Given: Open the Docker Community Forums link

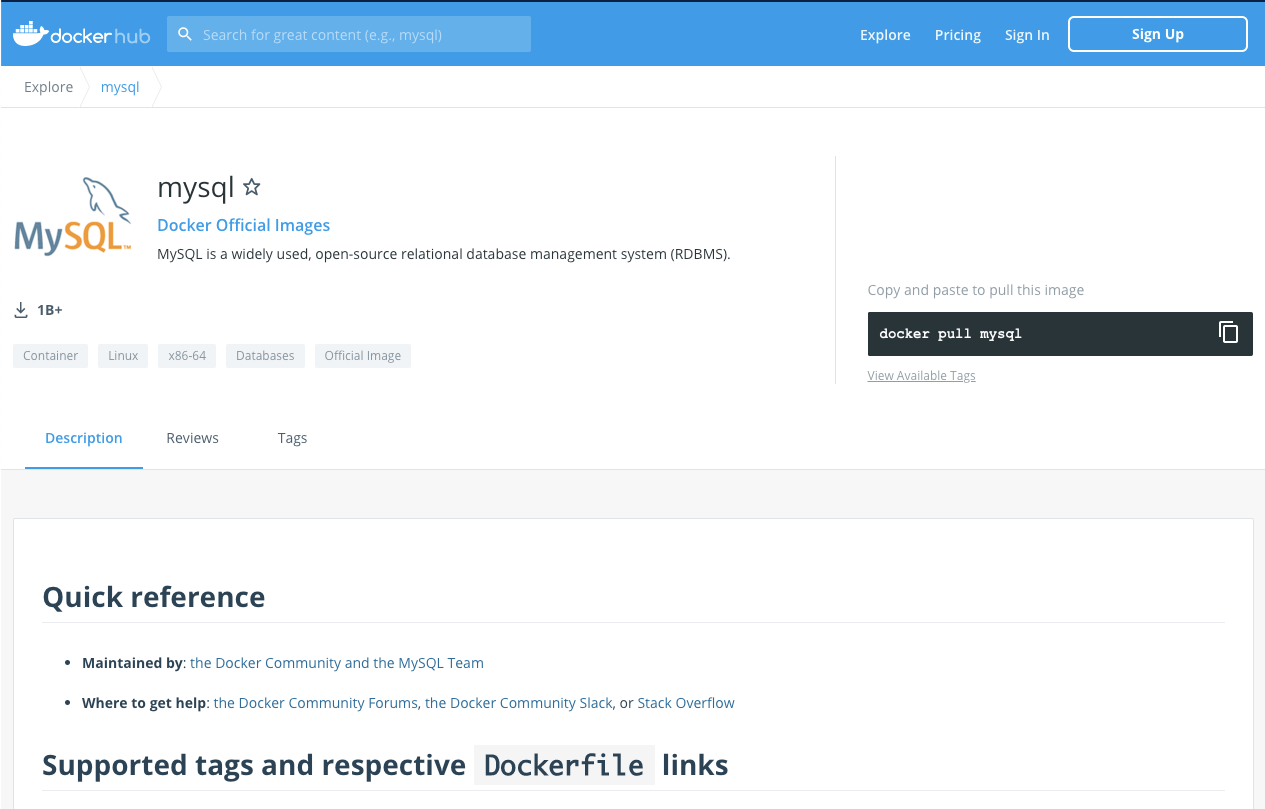Looking at the screenshot, I should click(316, 703).
